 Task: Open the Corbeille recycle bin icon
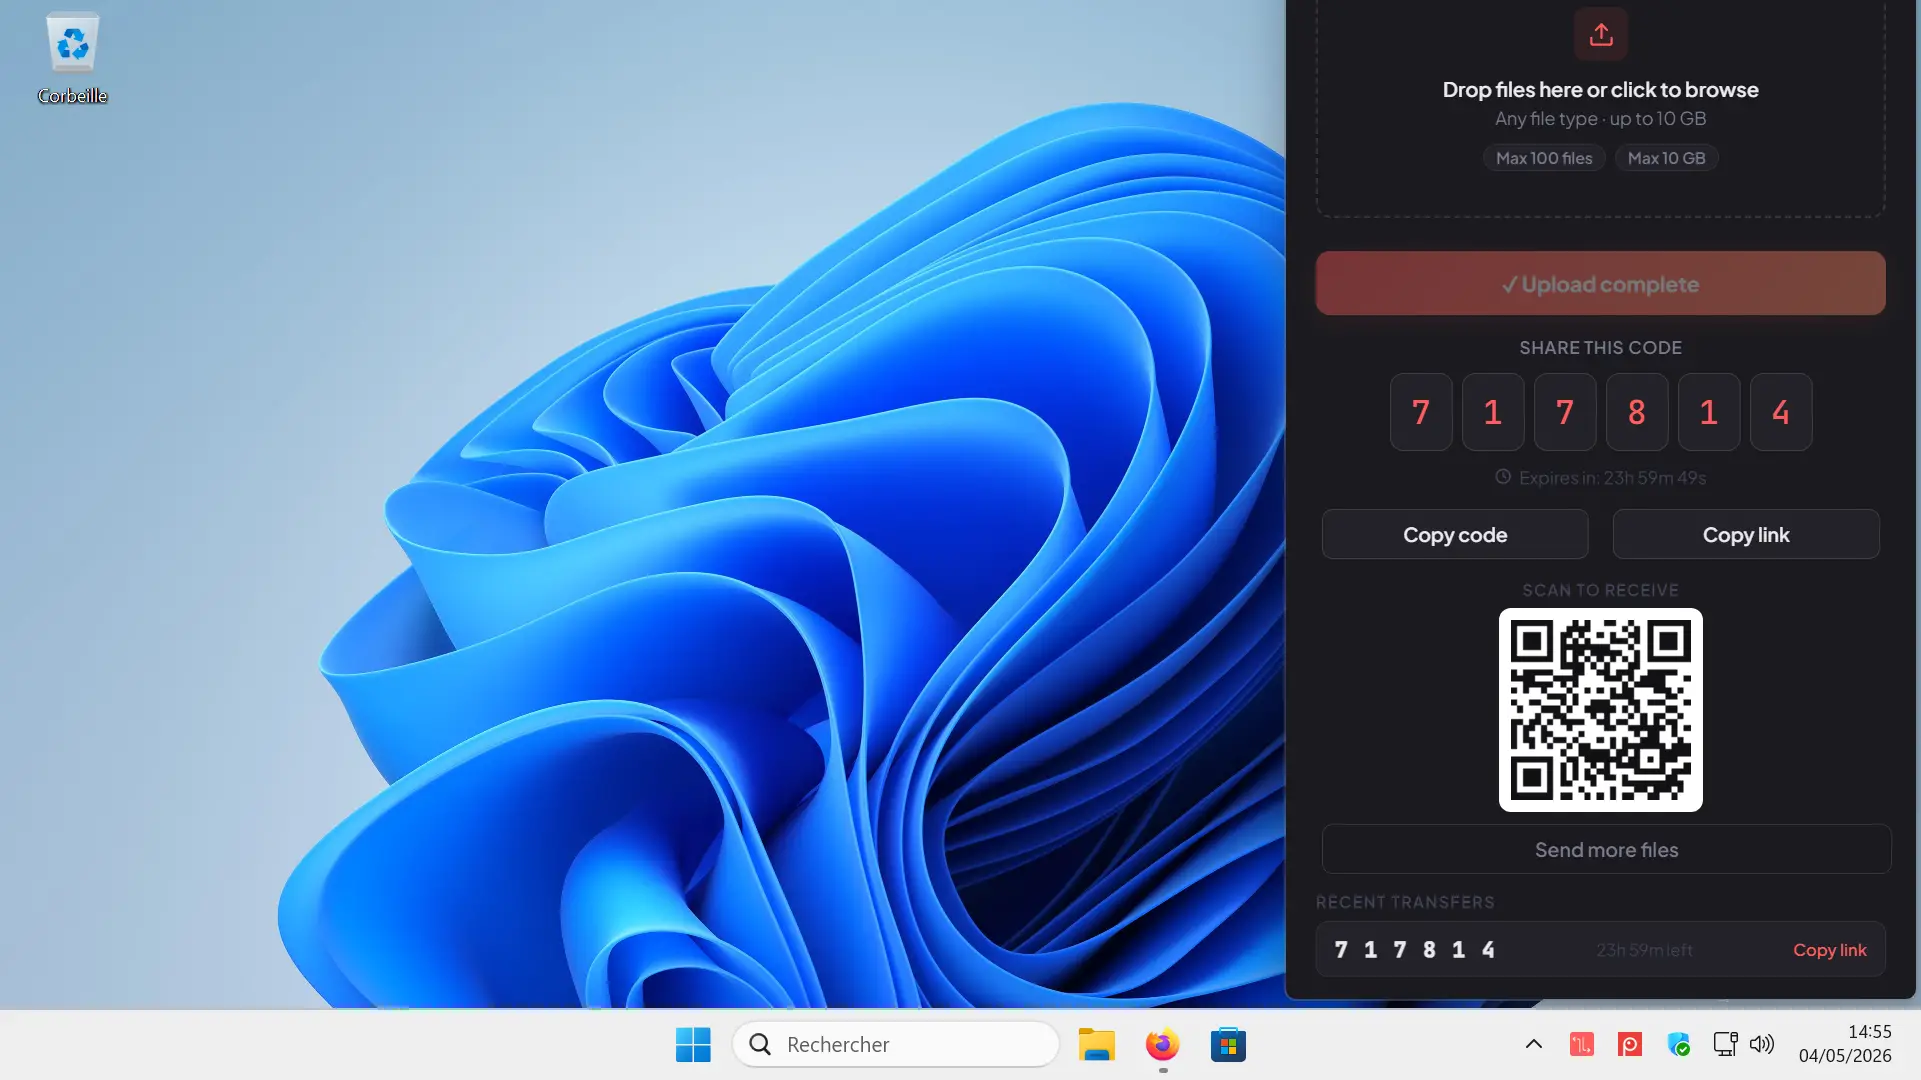[x=72, y=58]
